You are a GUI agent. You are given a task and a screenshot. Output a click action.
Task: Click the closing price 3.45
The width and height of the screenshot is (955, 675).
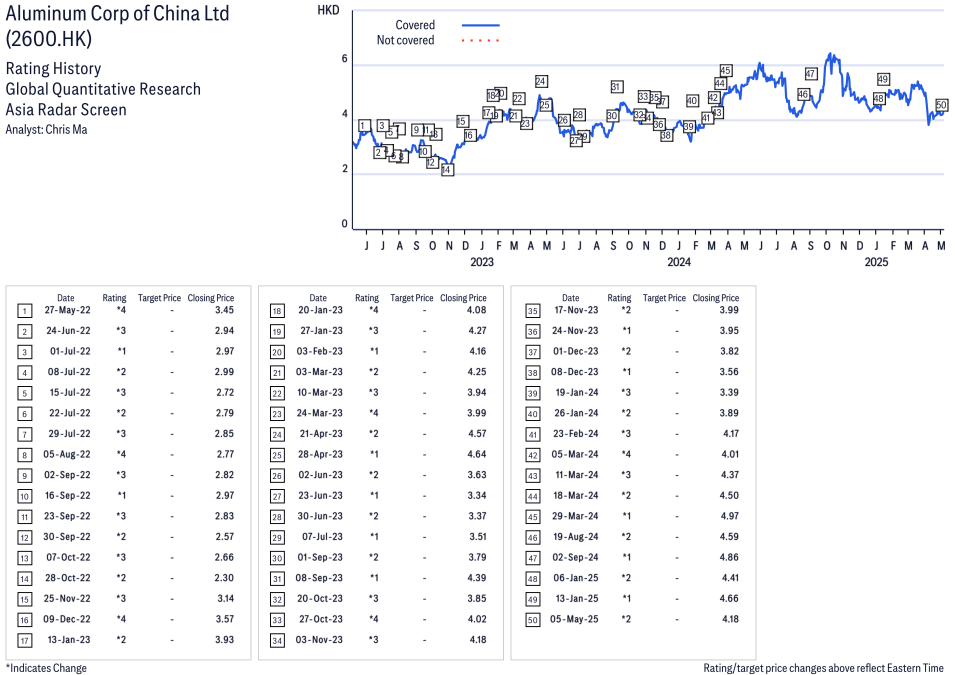click(225, 310)
